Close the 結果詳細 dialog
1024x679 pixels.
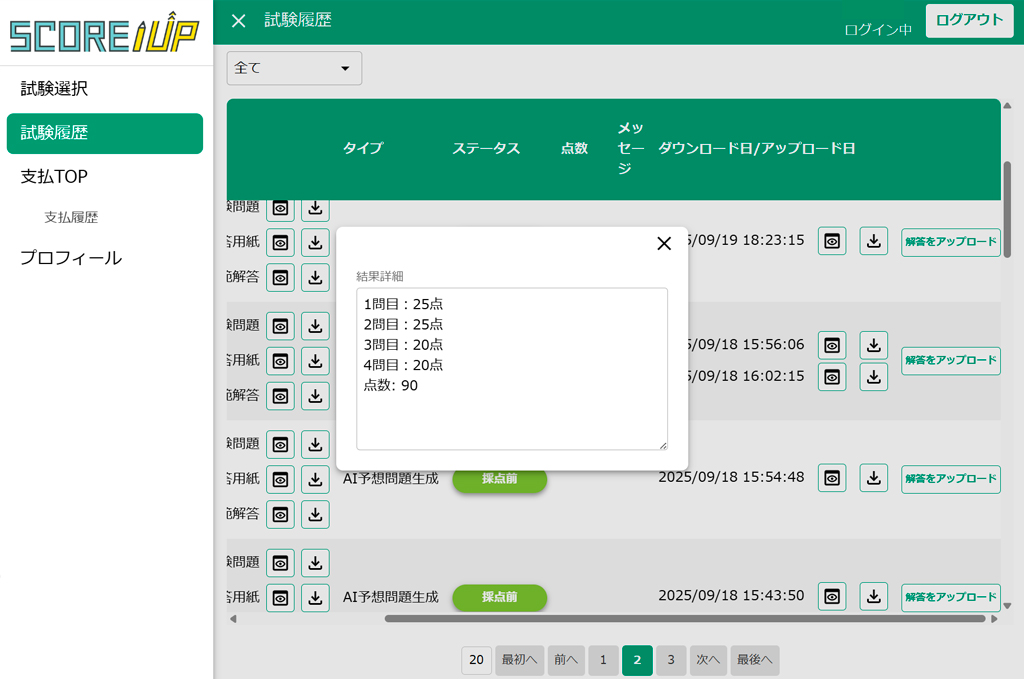click(x=663, y=243)
